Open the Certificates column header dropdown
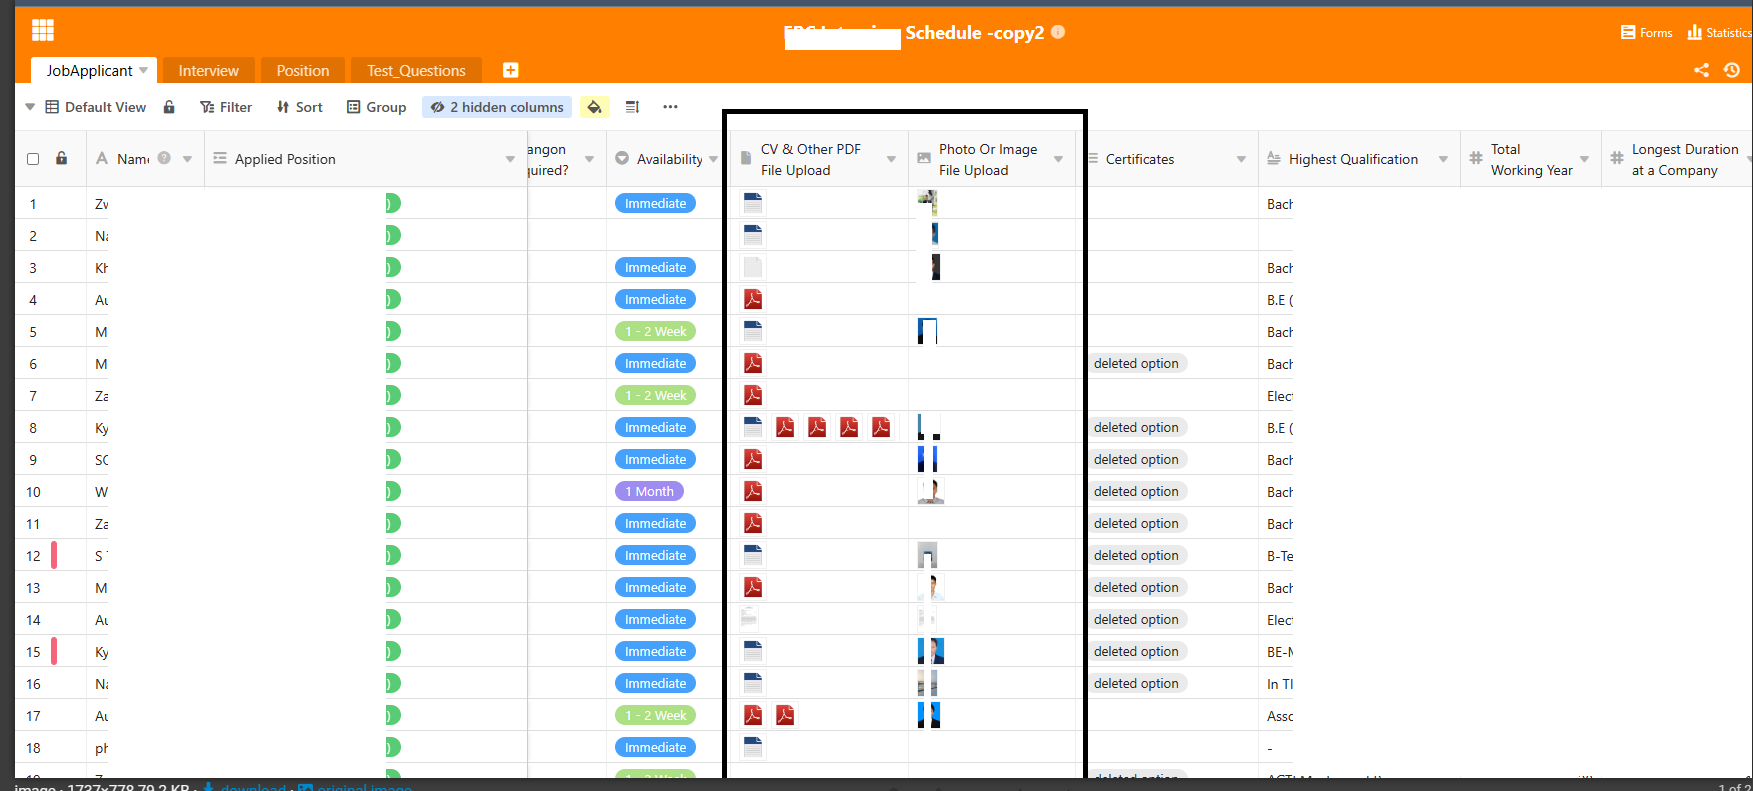Viewport: 1753px width, 791px height. pos(1241,159)
